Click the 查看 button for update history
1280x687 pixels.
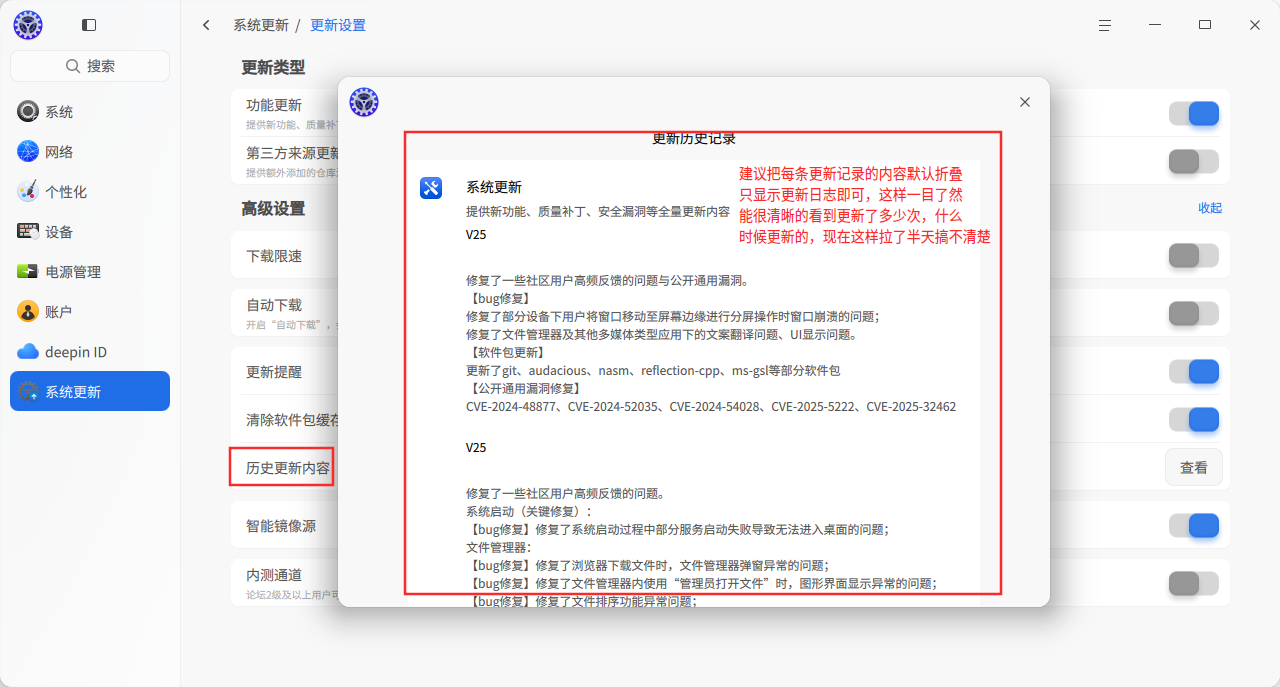pos(1194,467)
